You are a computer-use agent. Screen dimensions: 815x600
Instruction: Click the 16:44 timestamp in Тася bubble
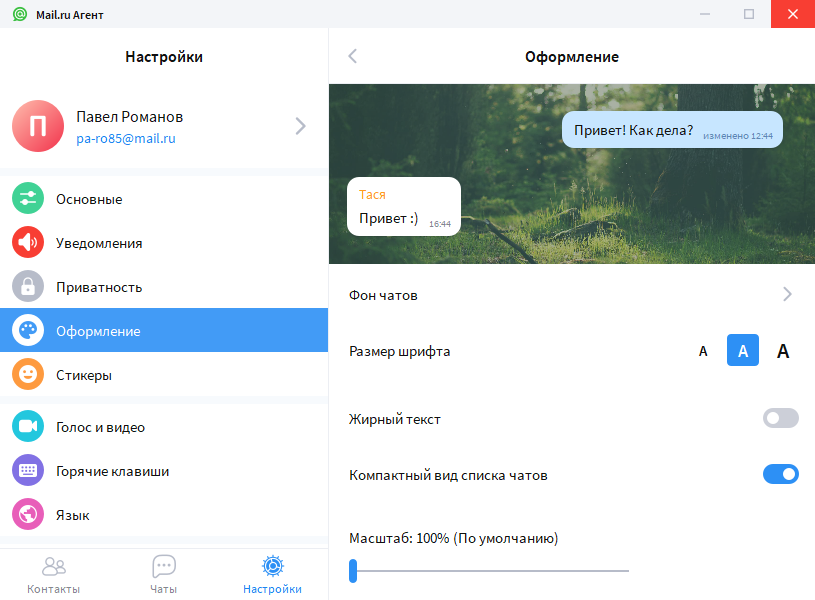[x=440, y=224]
